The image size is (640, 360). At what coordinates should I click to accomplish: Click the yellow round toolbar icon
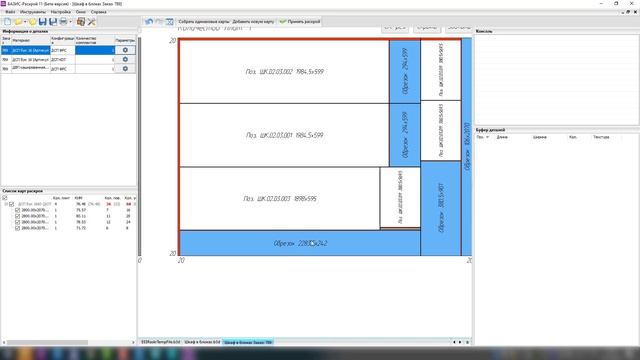(x=32, y=22)
